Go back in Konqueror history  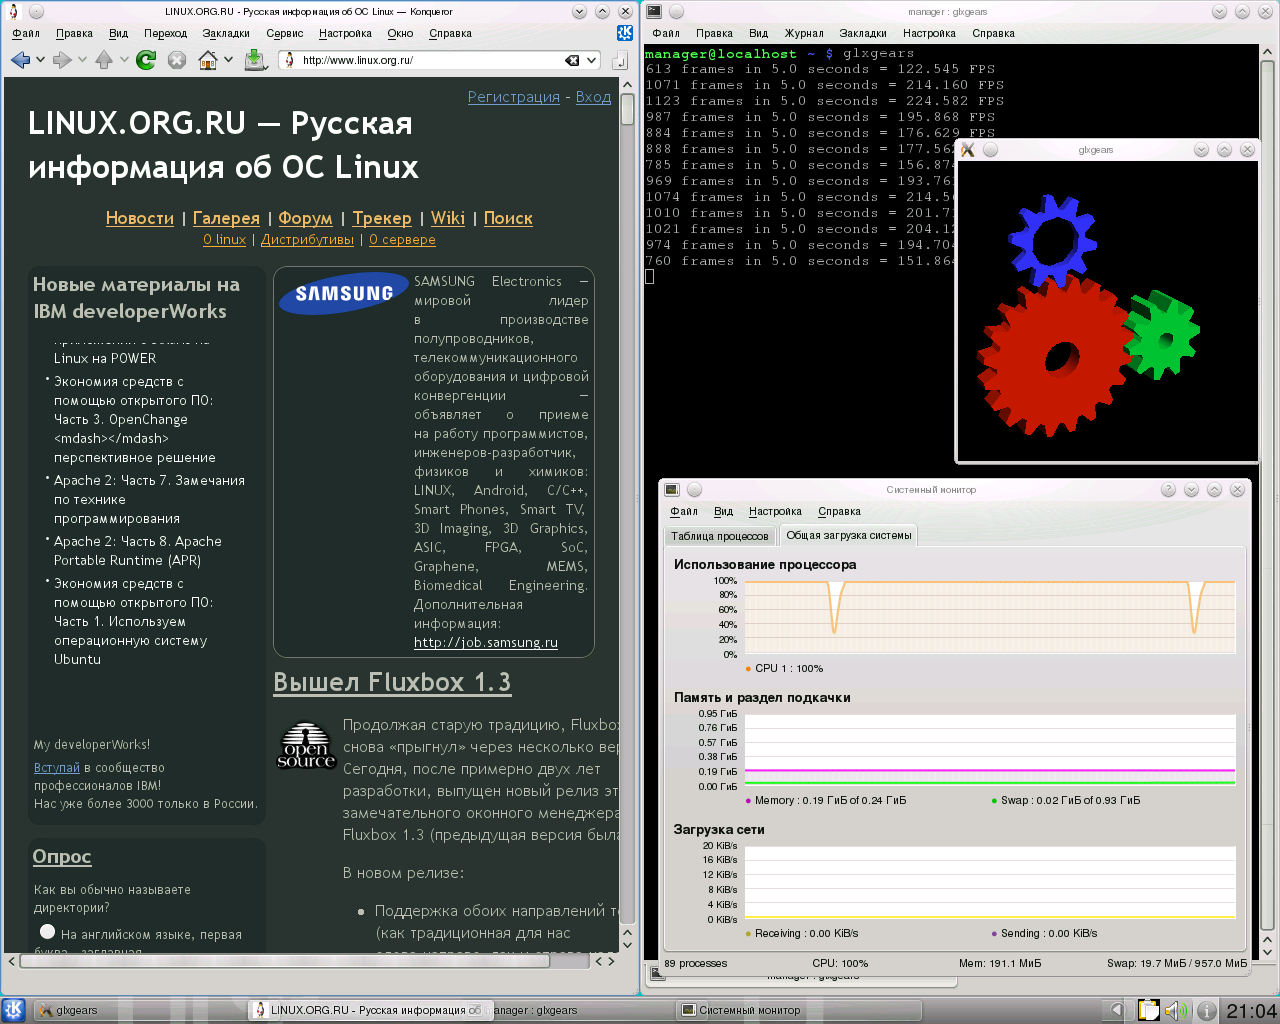pyautogui.click(x=20, y=60)
